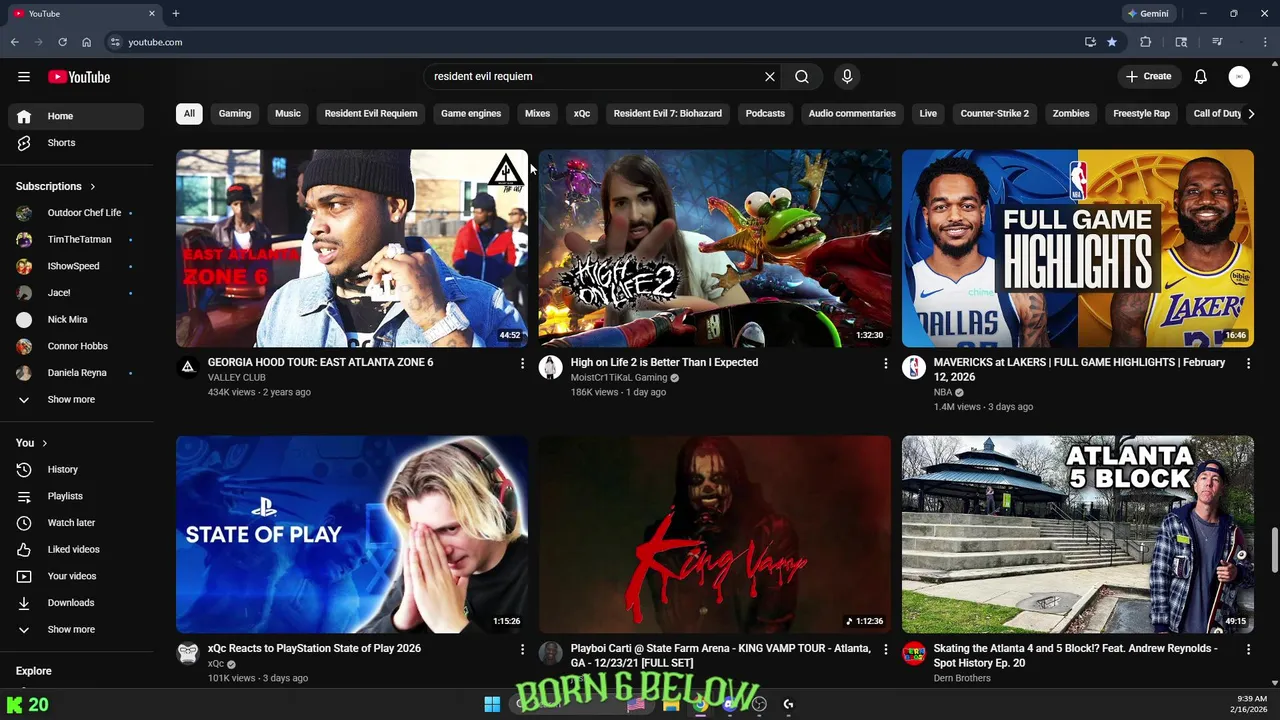This screenshot has height=720, width=1280.
Task: Open options for High on Life 2 video
Action: (x=885, y=364)
